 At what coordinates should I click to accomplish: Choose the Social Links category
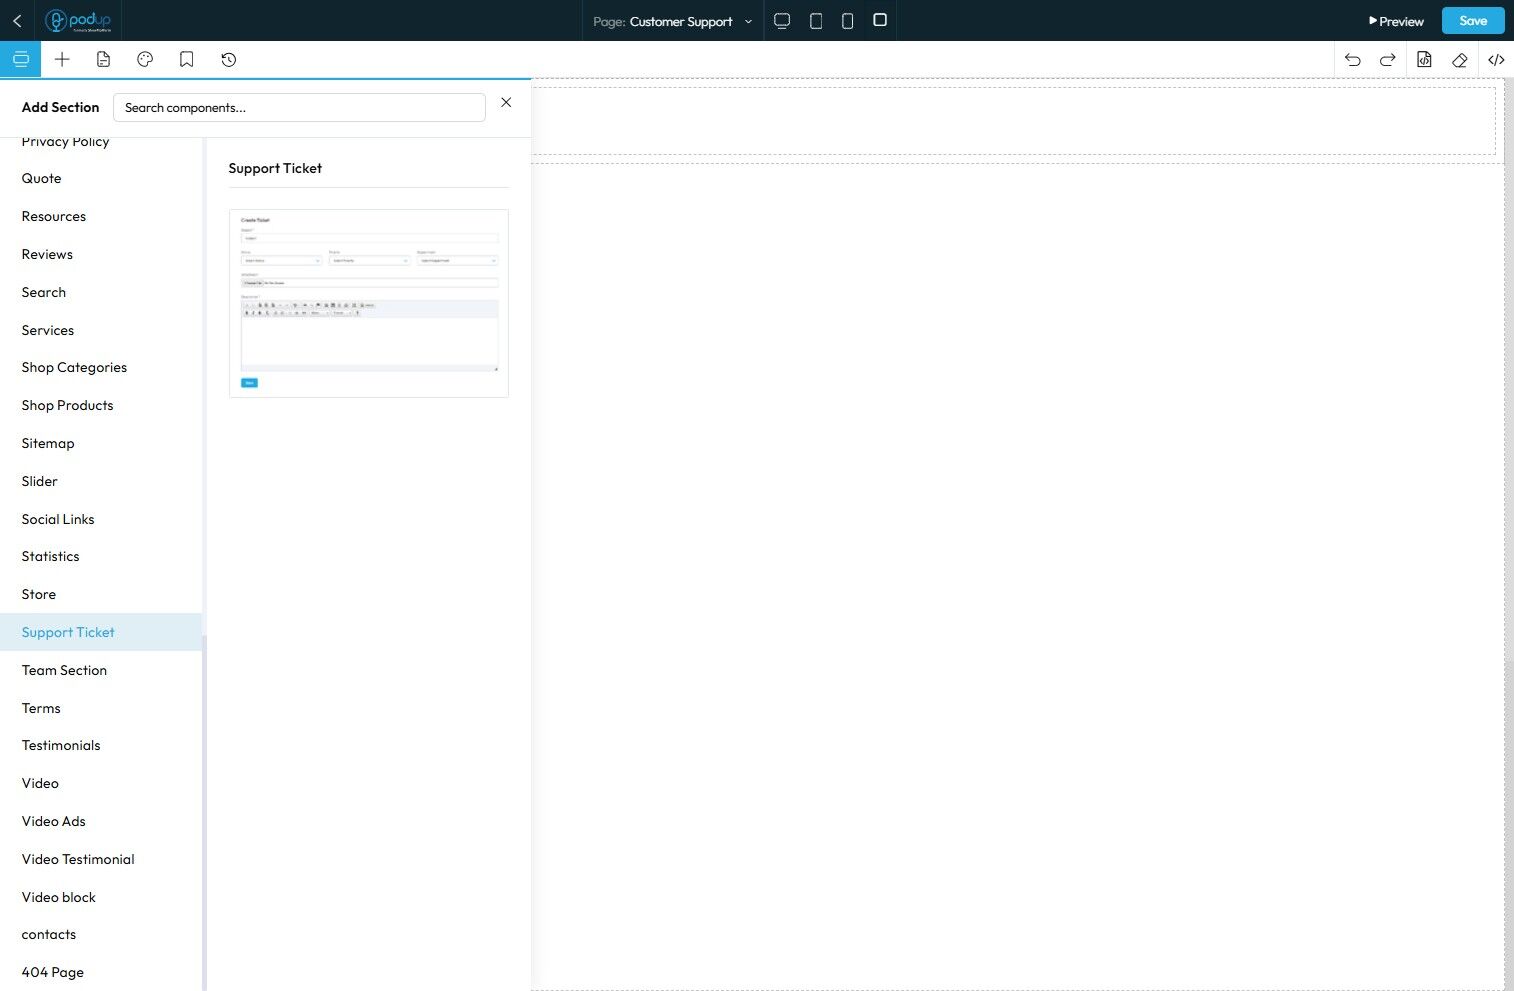coord(58,519)
